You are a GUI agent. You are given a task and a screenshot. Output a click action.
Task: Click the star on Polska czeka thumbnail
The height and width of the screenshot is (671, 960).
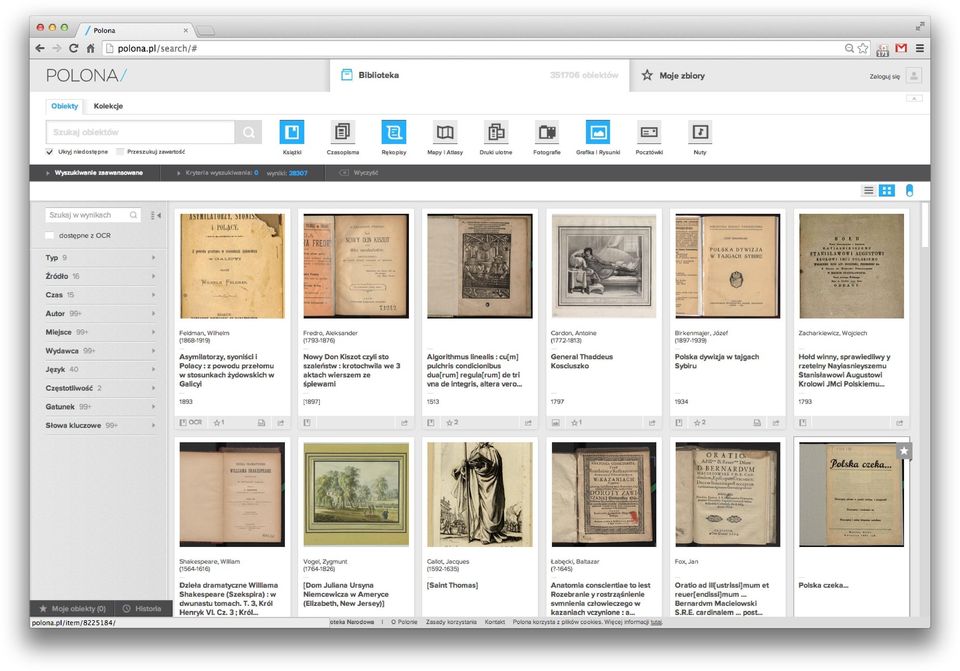(x=904, y=451)
